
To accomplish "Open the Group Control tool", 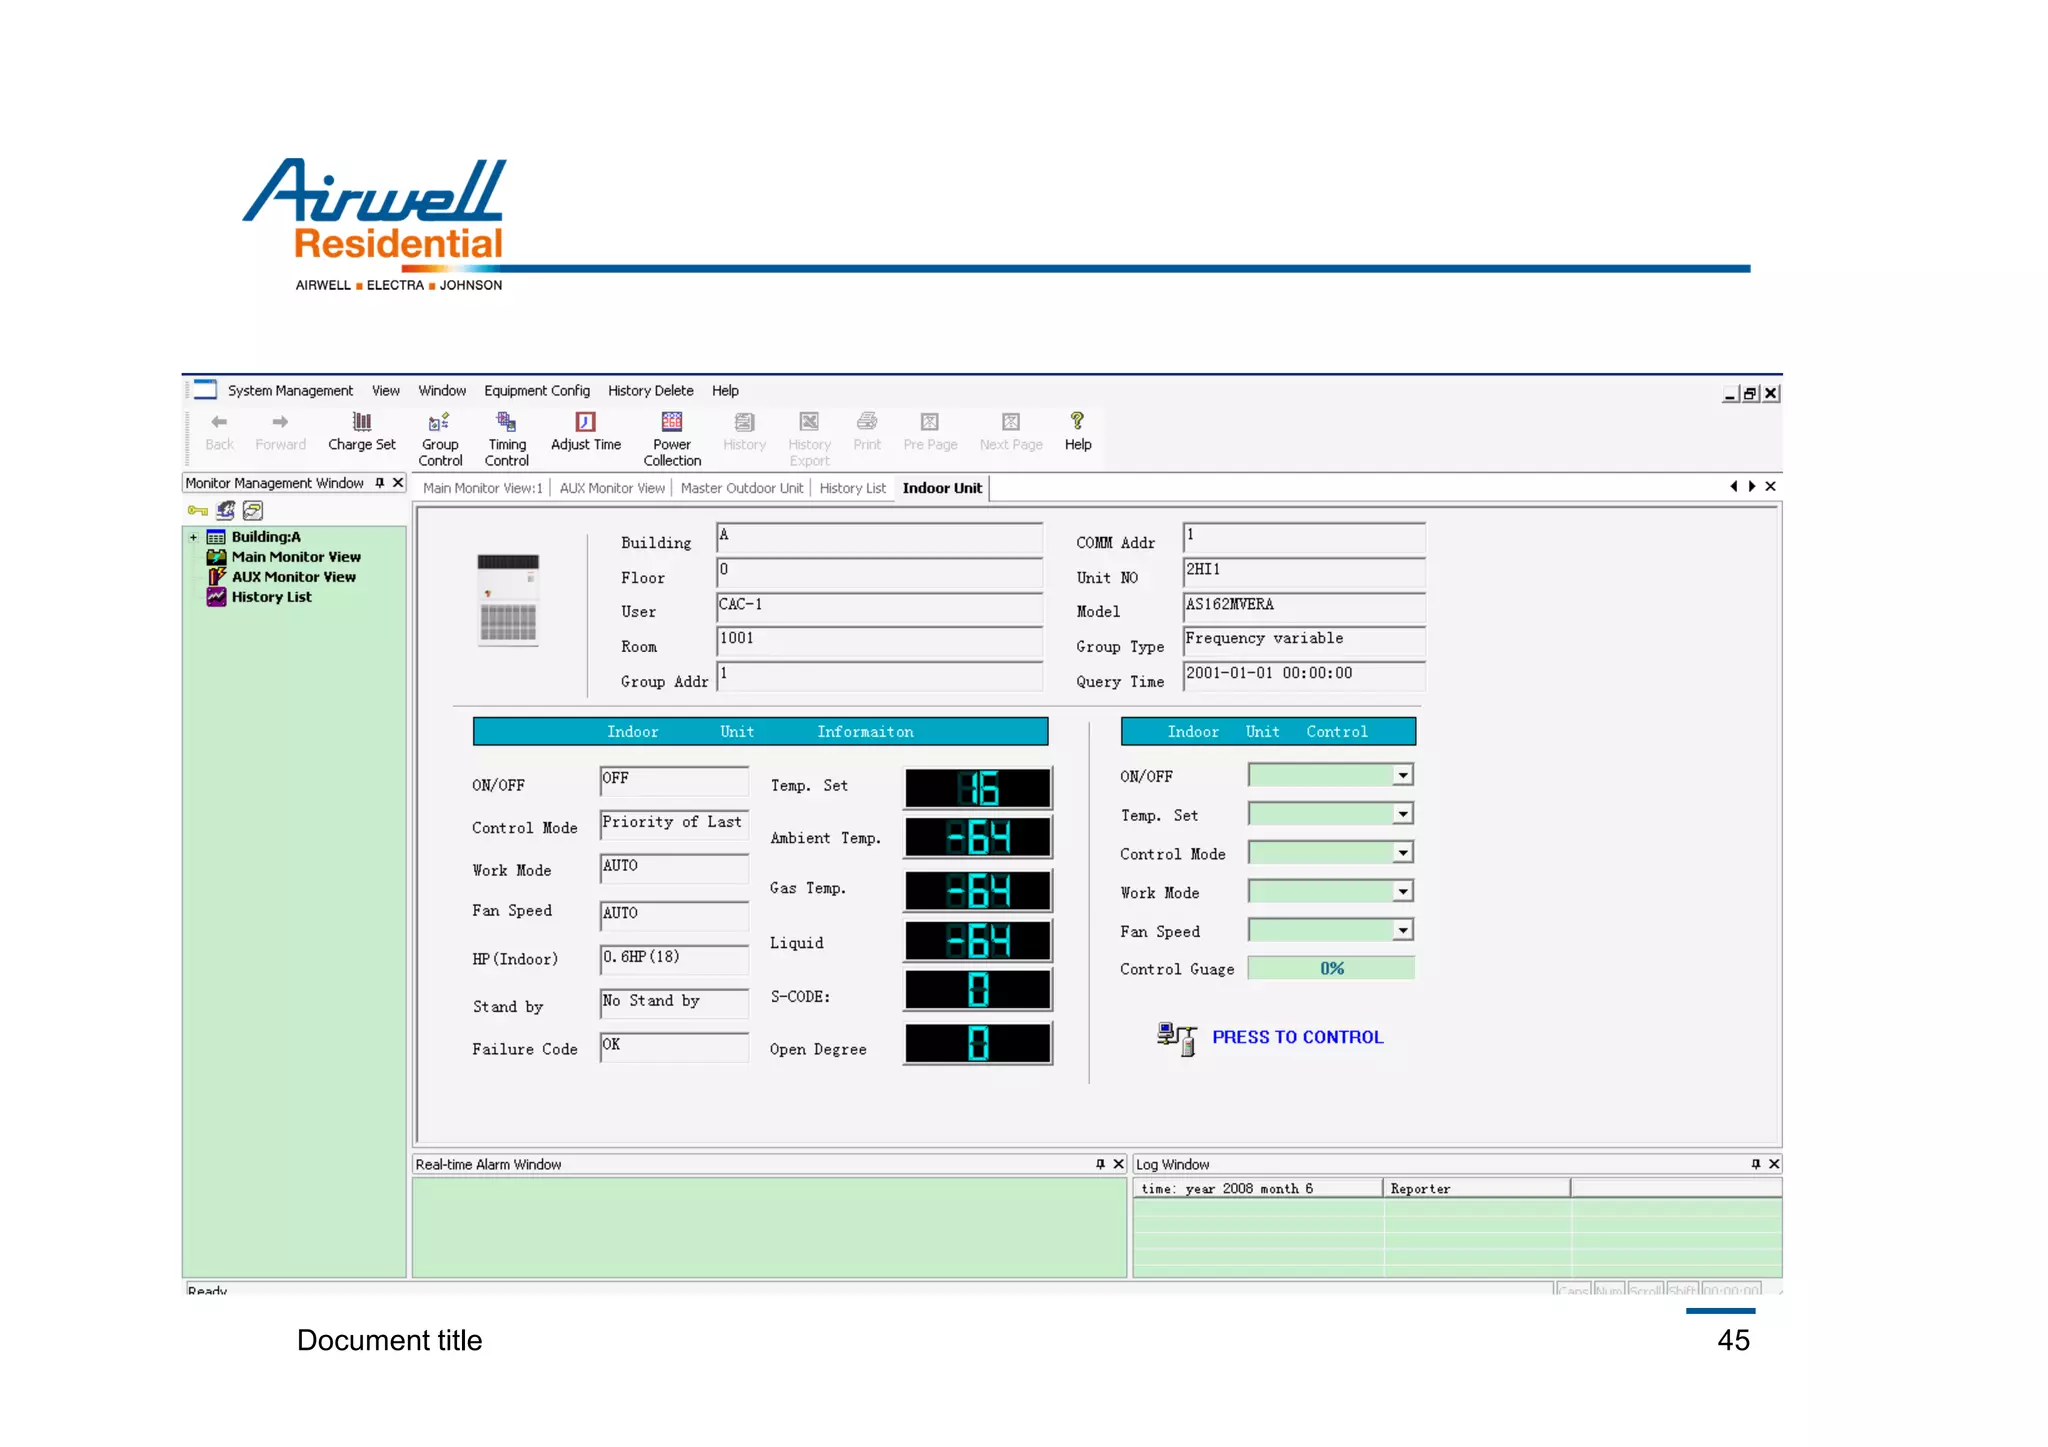I will point(439,423).
